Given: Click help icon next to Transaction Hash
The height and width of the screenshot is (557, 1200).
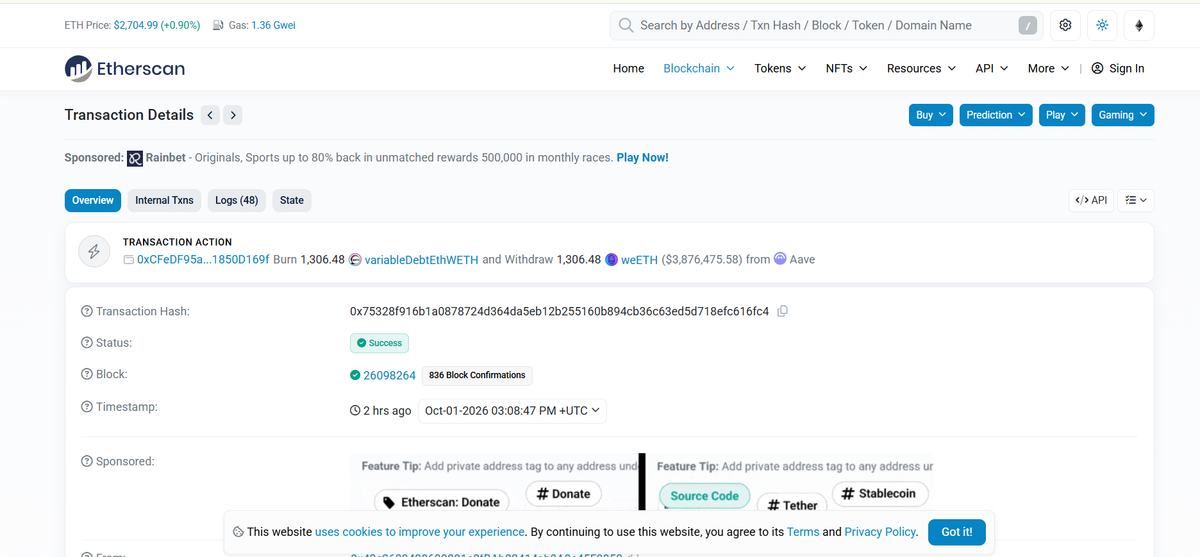Looking at the screenshot, I should [x=86, y=312].
